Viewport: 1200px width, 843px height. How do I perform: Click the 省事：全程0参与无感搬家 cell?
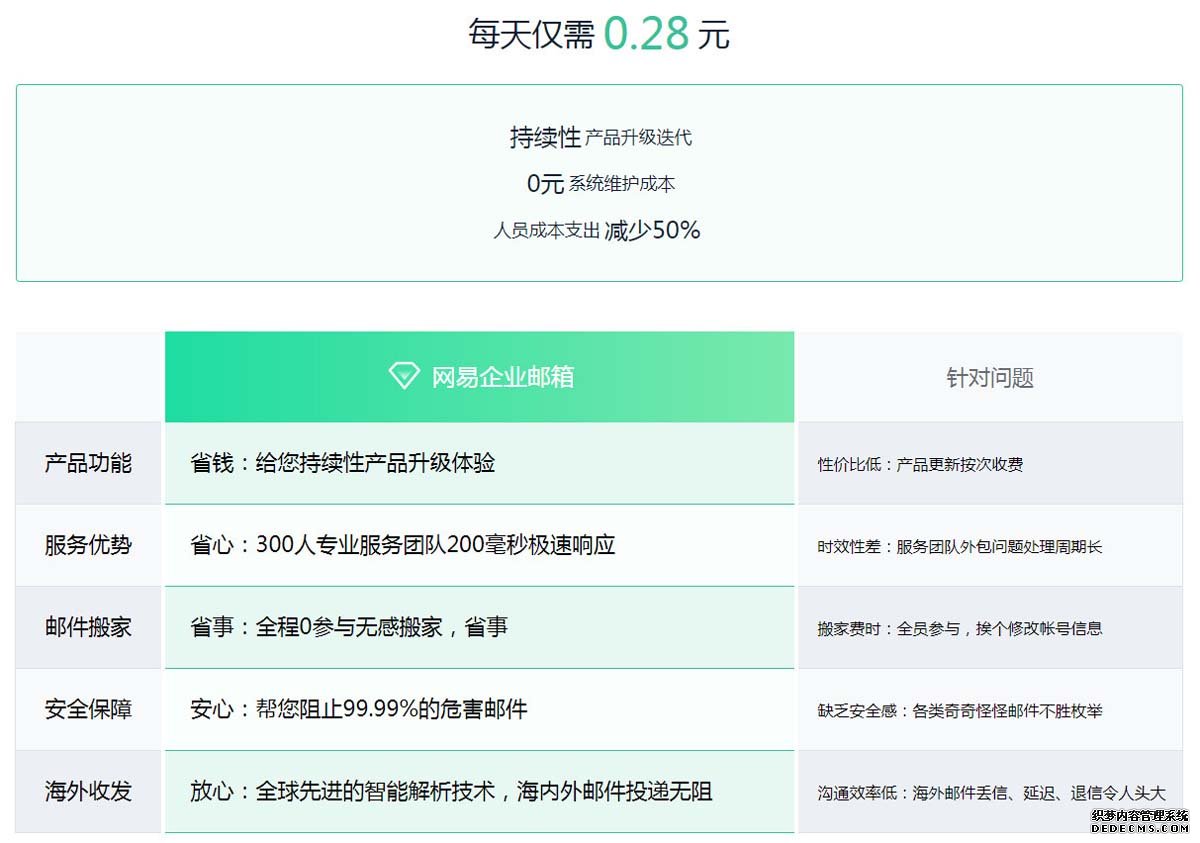pos(480,627)
